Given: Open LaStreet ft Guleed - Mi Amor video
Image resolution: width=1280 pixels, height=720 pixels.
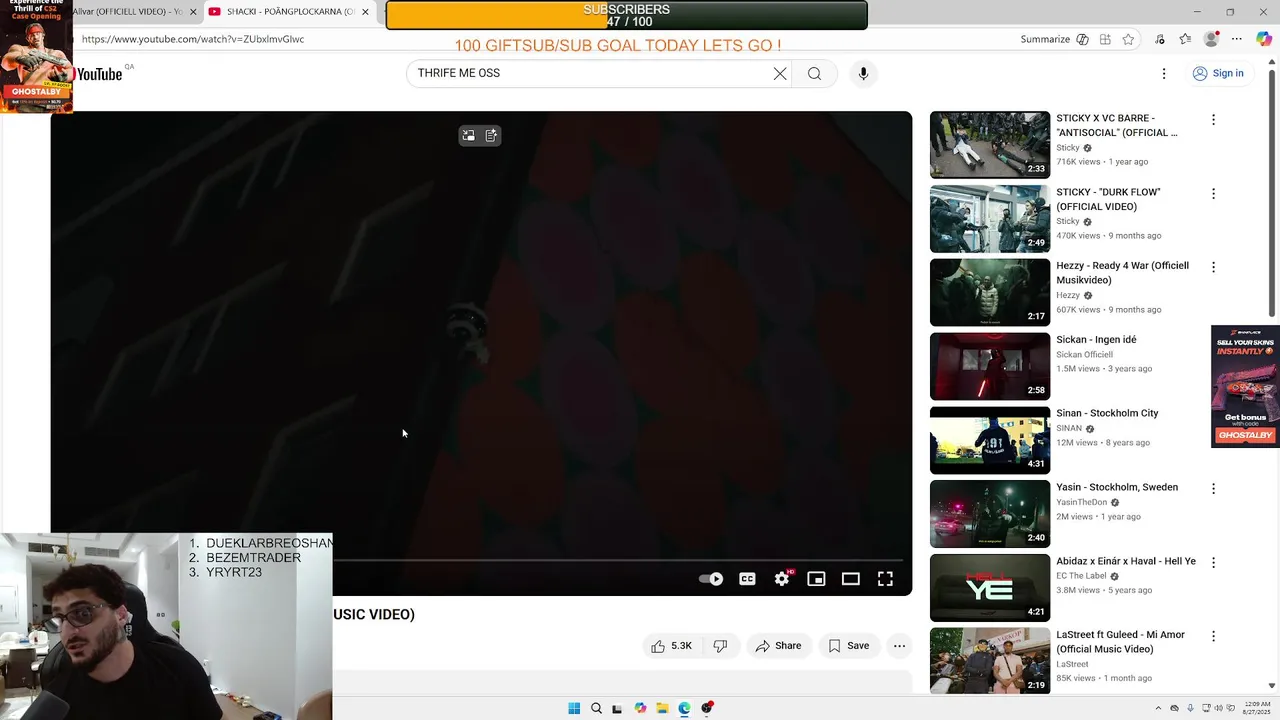Looking at the screenshot, I should [1120, 642].
